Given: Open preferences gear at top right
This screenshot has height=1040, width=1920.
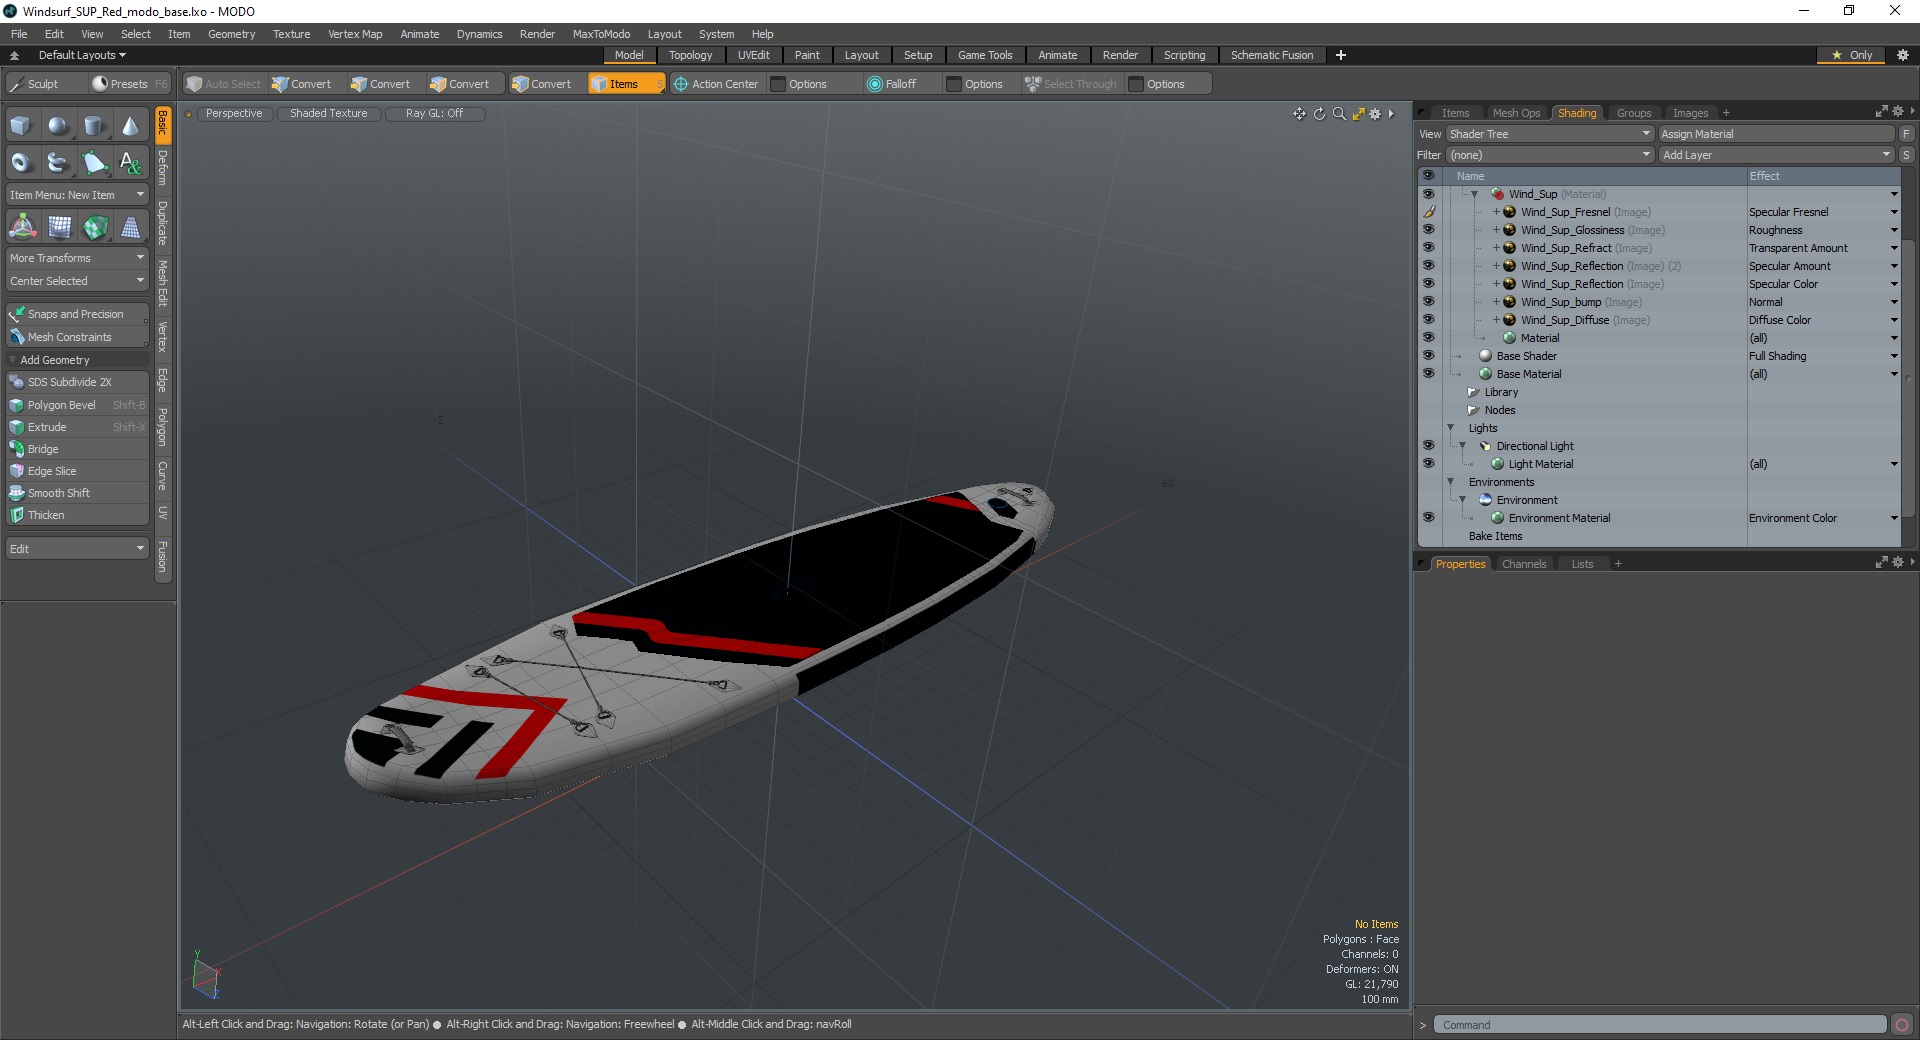Looking at the screenshot, I should (x=1903, y=55).
